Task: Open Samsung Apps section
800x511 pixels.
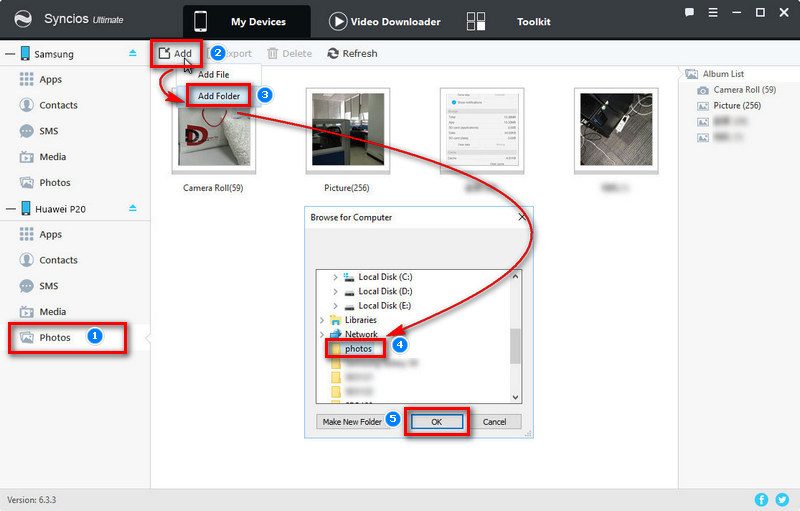Action: [x=51, y=80]
